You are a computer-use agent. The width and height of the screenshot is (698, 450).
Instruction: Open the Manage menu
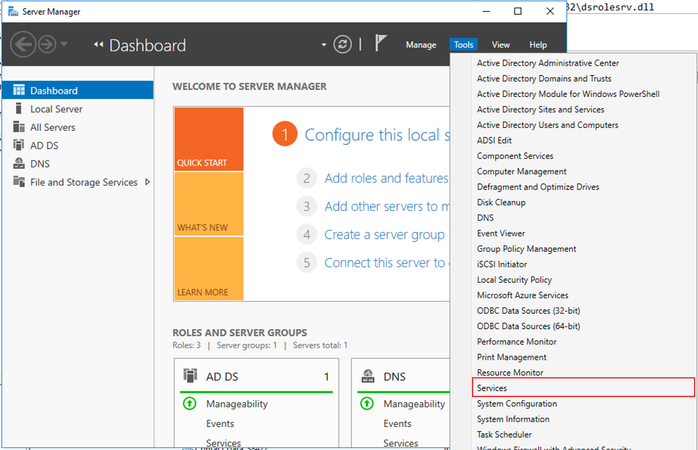coord(421,45)
